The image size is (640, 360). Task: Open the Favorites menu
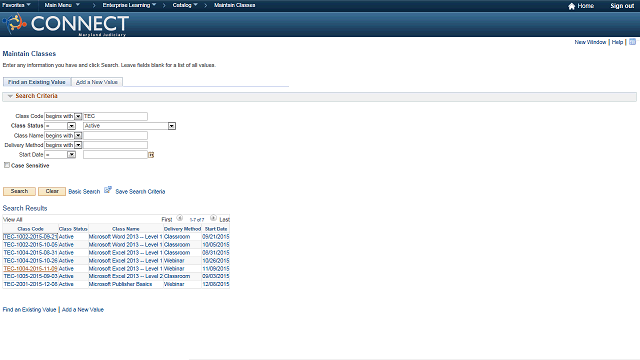pos(16,5)
